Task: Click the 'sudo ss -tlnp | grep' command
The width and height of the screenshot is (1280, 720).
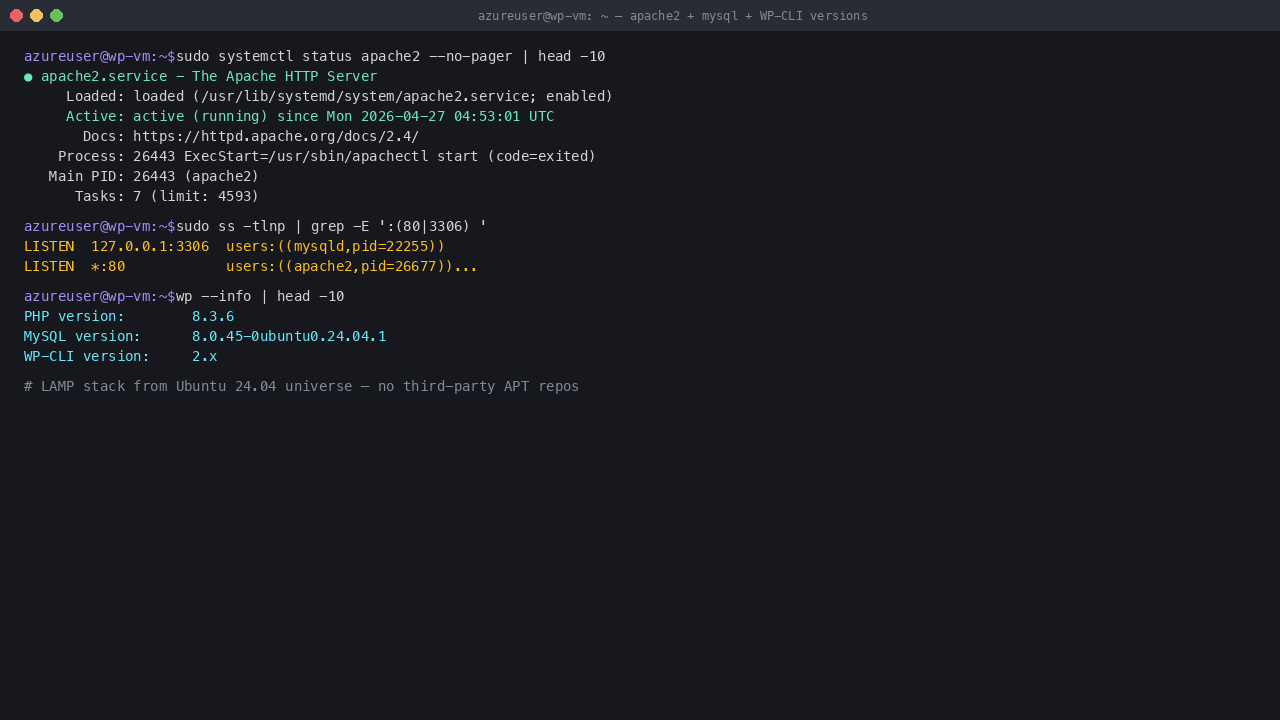Action: tap(332, 226)
